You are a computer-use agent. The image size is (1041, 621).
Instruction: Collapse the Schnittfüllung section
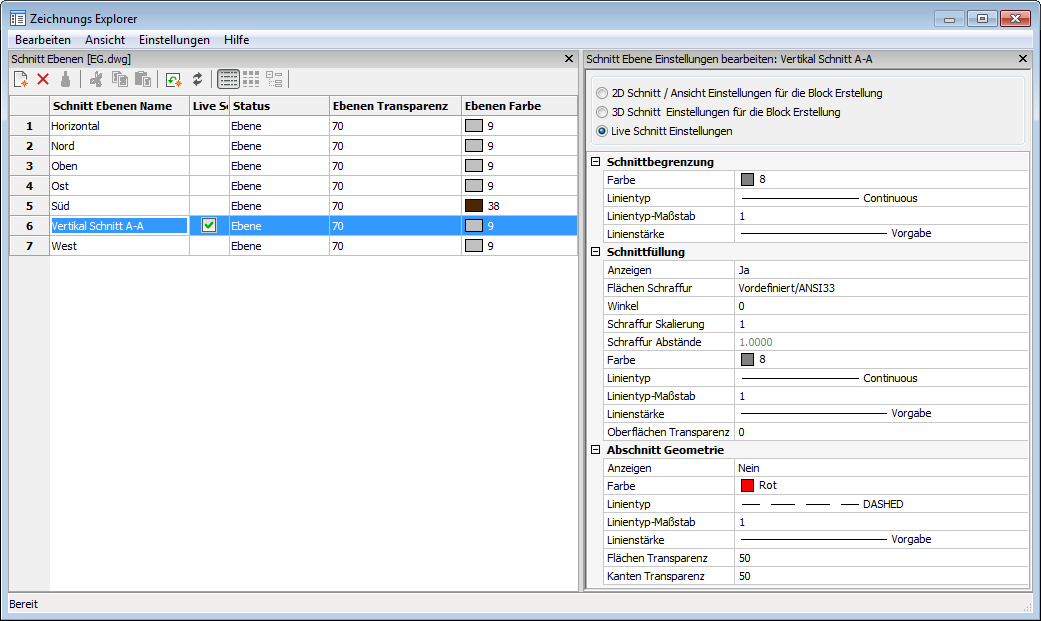[596, 252]
